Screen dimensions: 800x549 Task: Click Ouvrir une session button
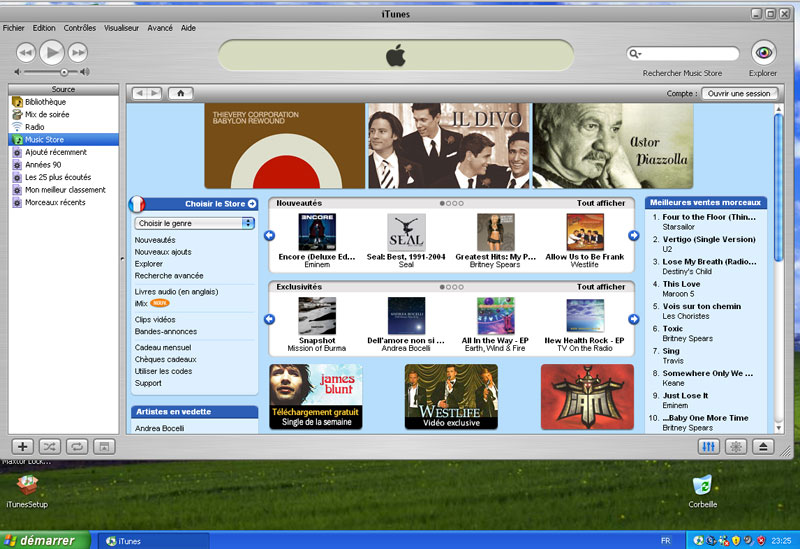(739, 93)
